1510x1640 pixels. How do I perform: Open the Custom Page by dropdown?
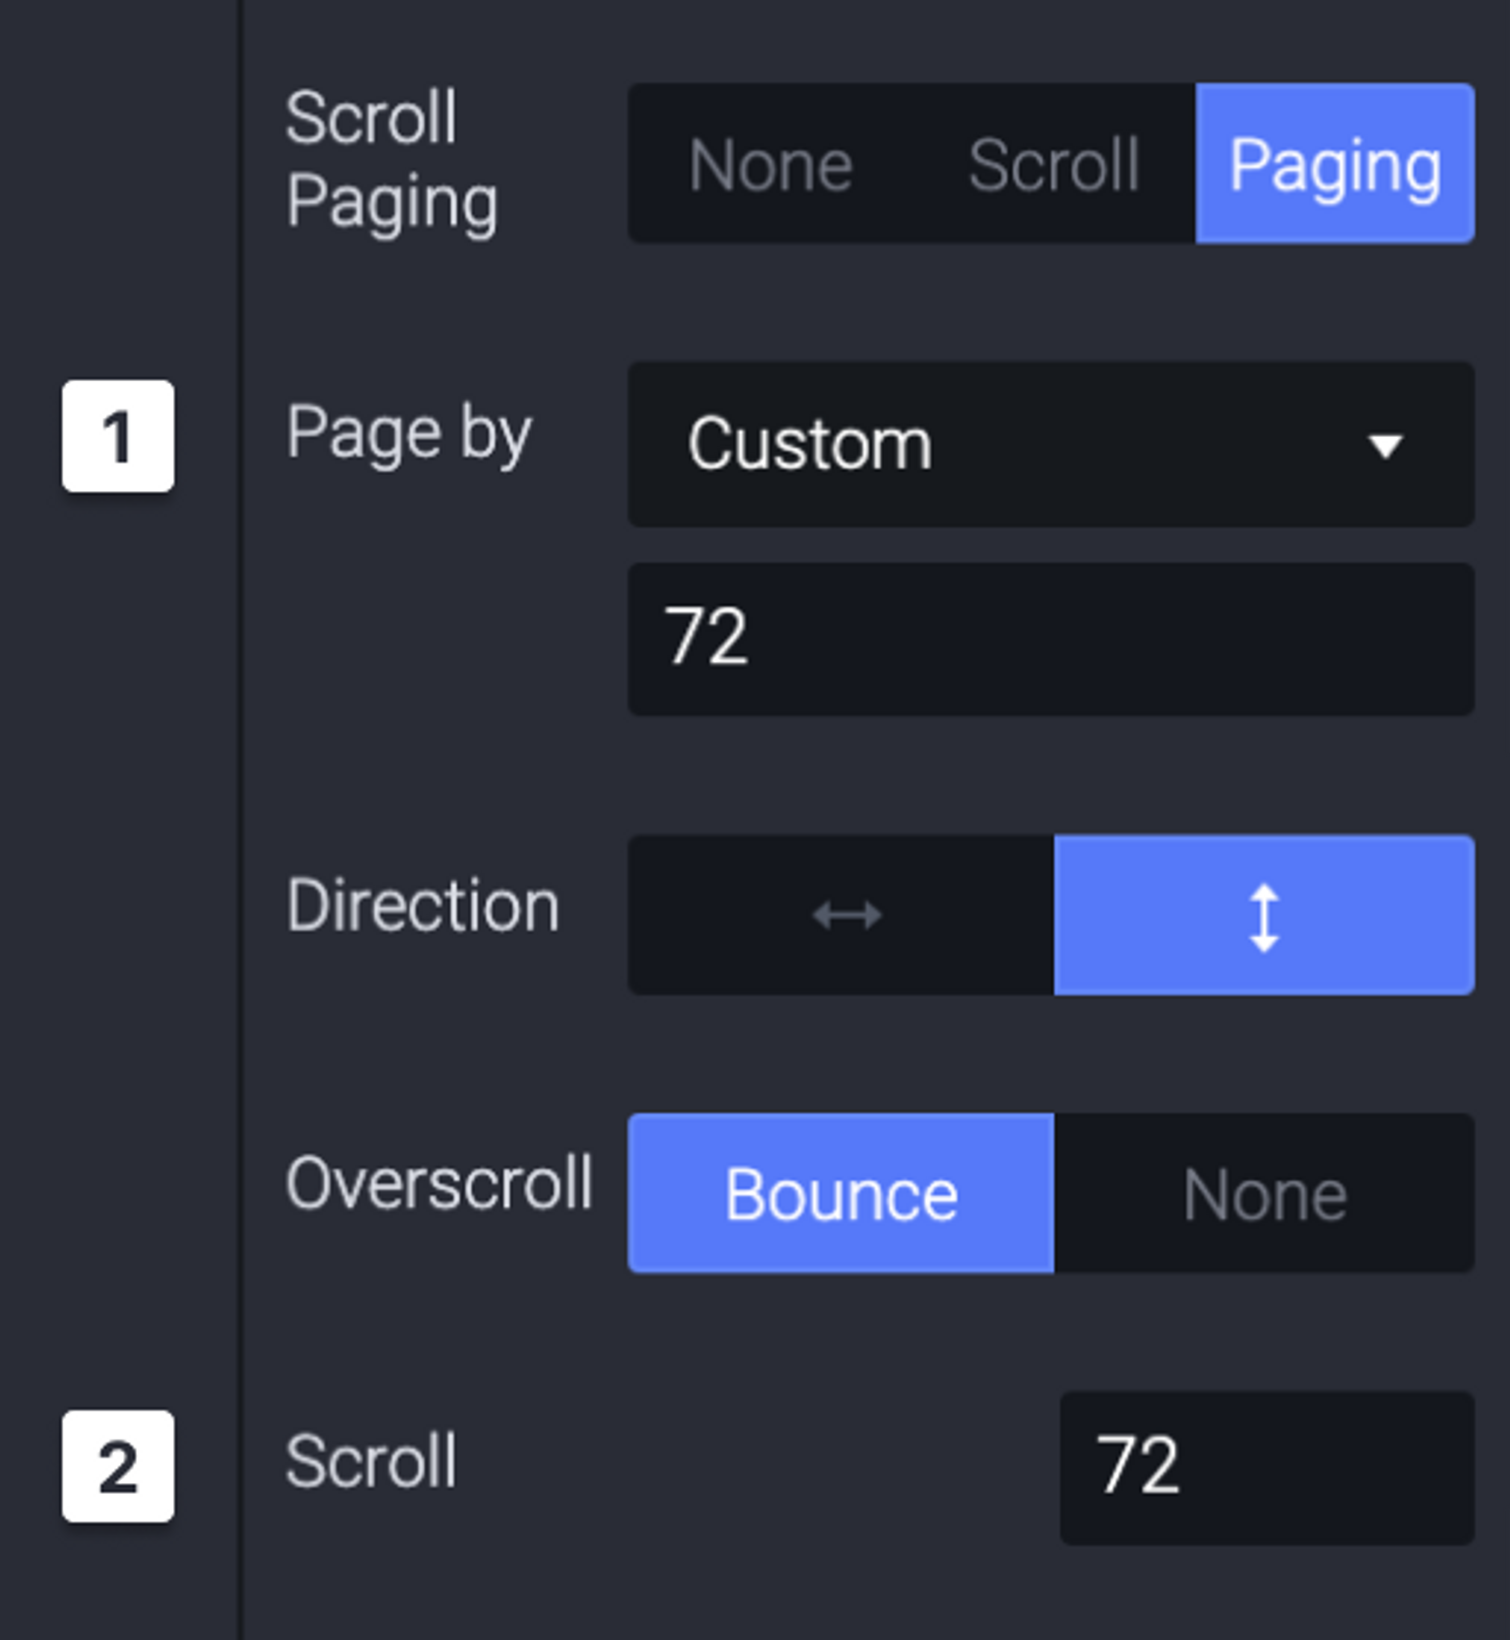tap(1051, 445)
